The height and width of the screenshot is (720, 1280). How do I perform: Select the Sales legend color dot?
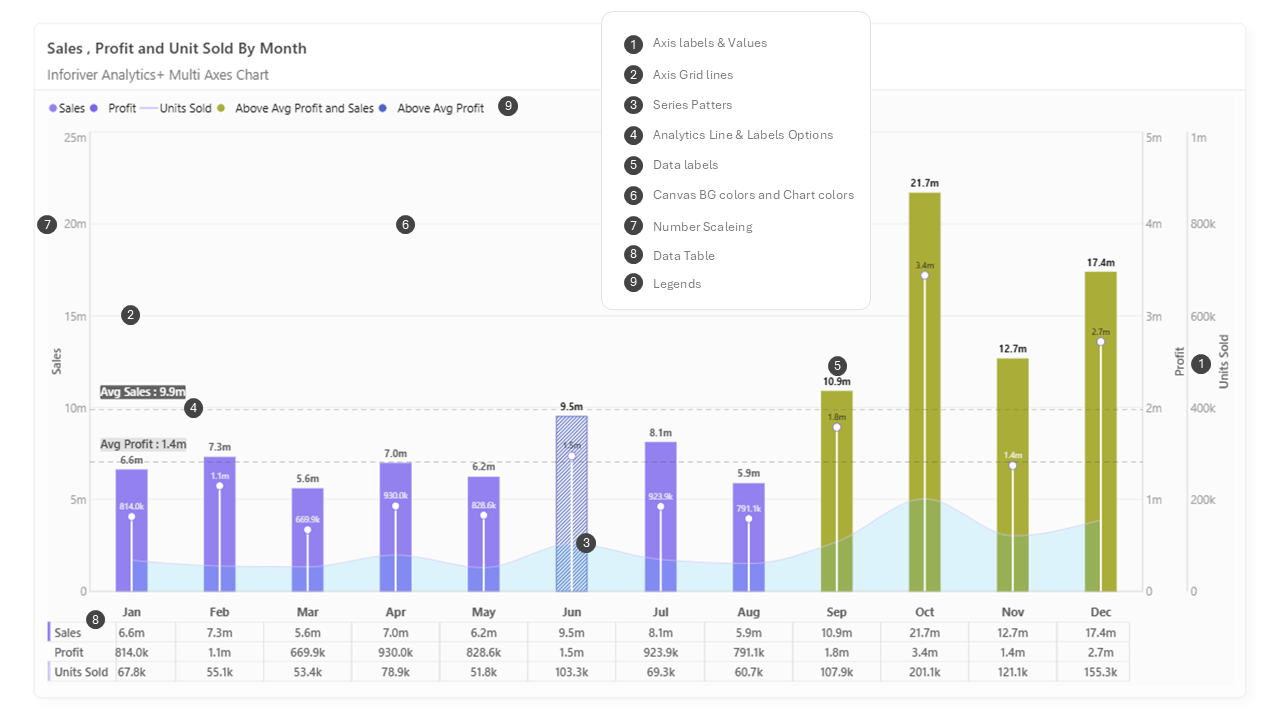pos(53,108)
